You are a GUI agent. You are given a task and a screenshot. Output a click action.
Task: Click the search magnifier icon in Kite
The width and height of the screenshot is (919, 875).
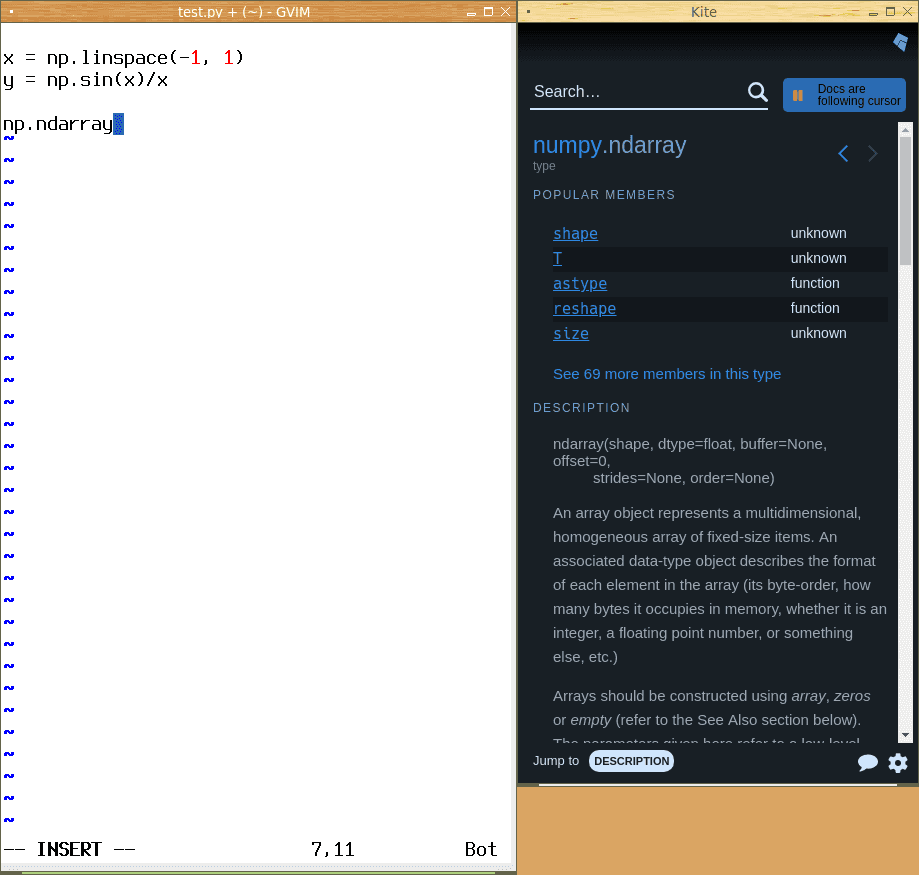pyautogui.click(x=757, y=91)
